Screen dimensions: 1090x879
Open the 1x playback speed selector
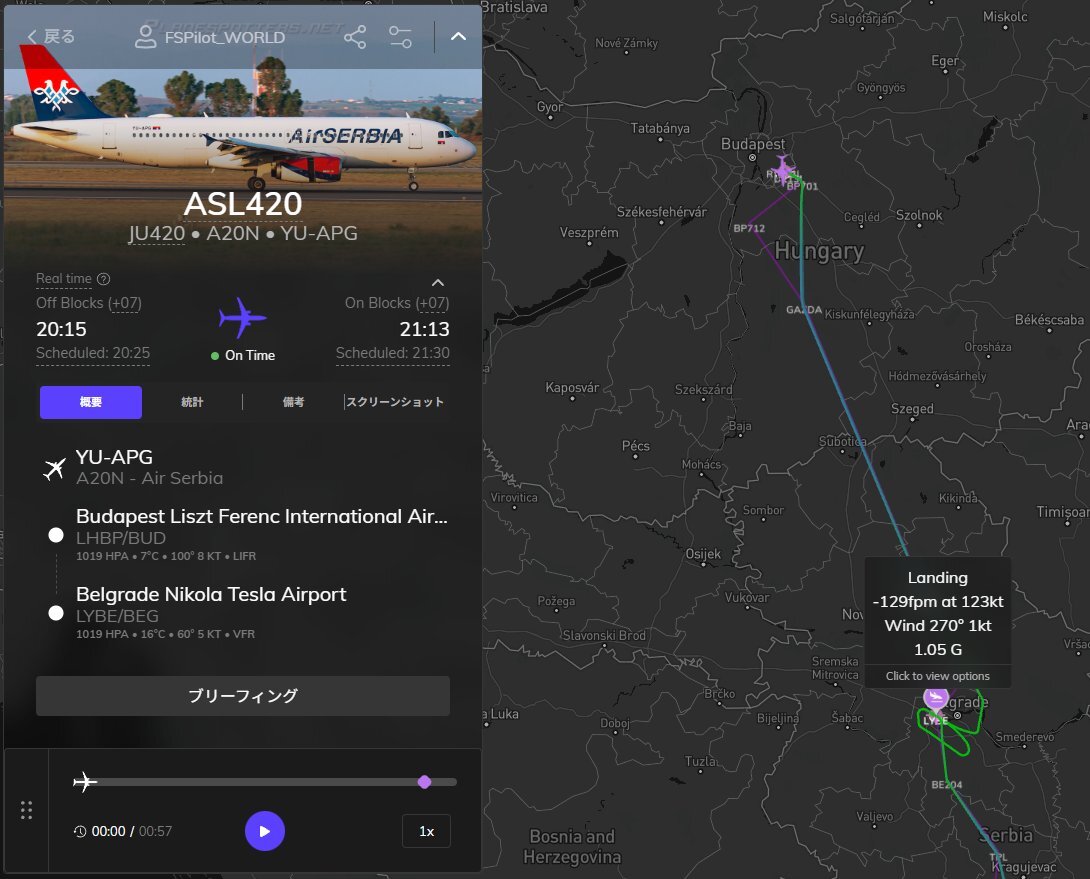coord(426,831)
